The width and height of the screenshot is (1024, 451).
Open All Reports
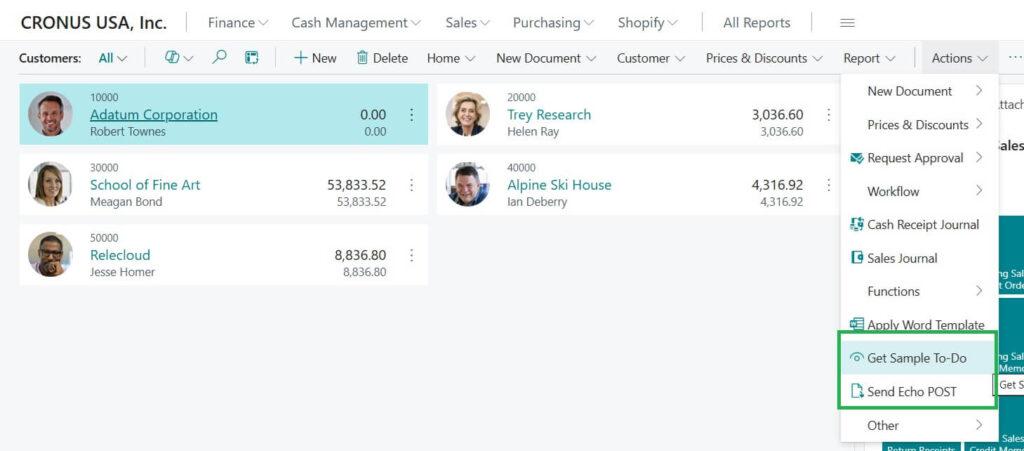click(756, 23)
